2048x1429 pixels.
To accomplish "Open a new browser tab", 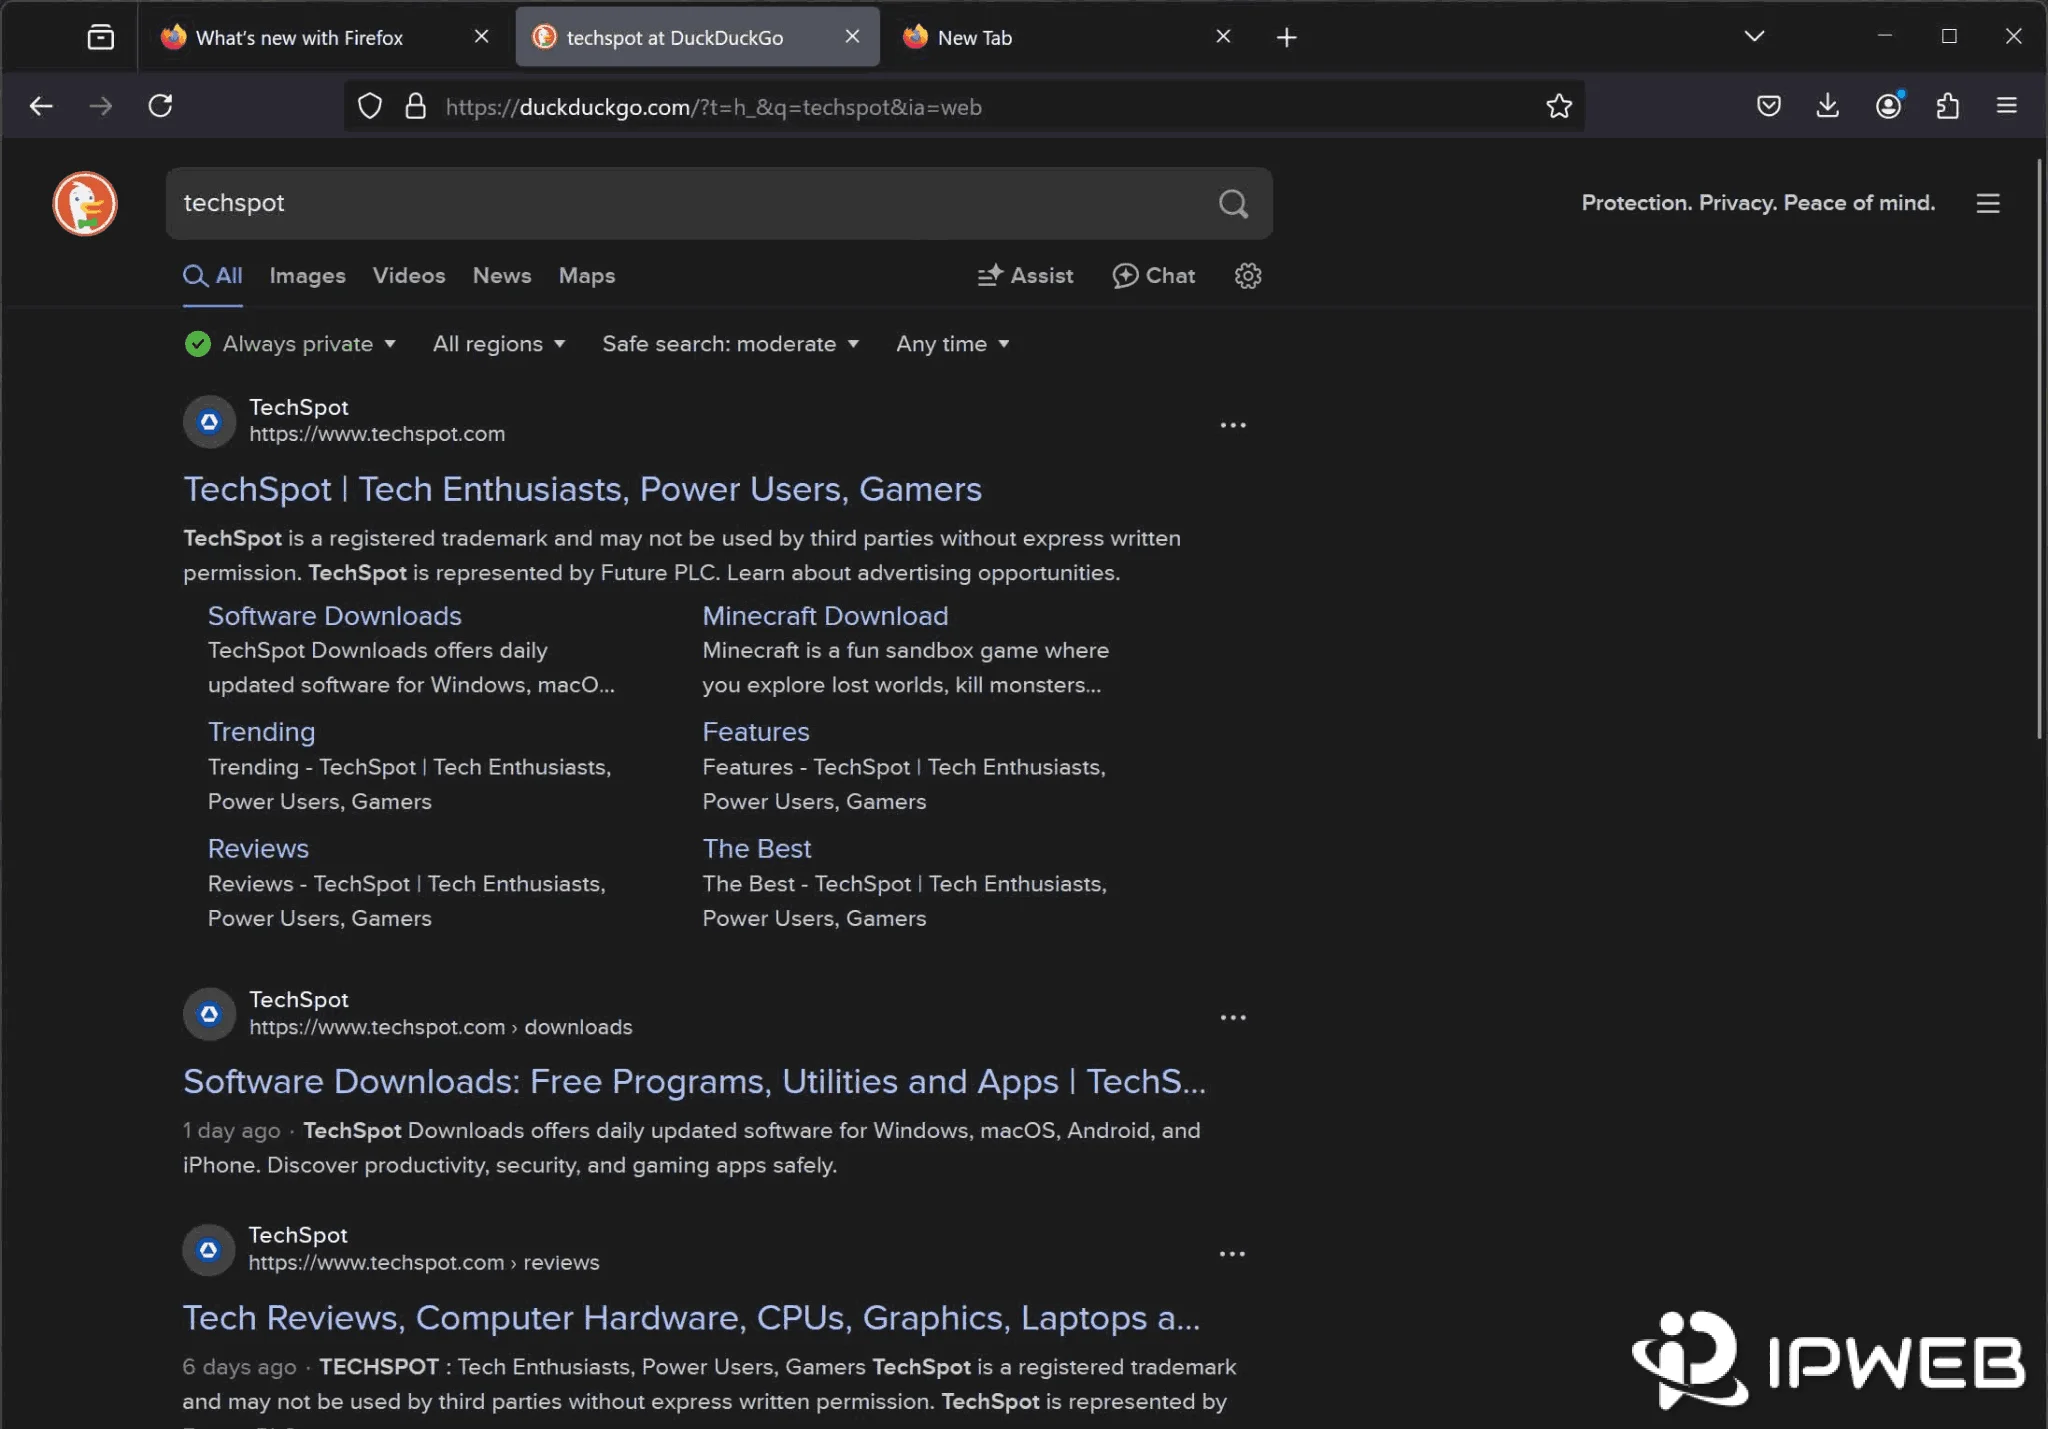I will pyautogui.click(x=1287, y=38).
